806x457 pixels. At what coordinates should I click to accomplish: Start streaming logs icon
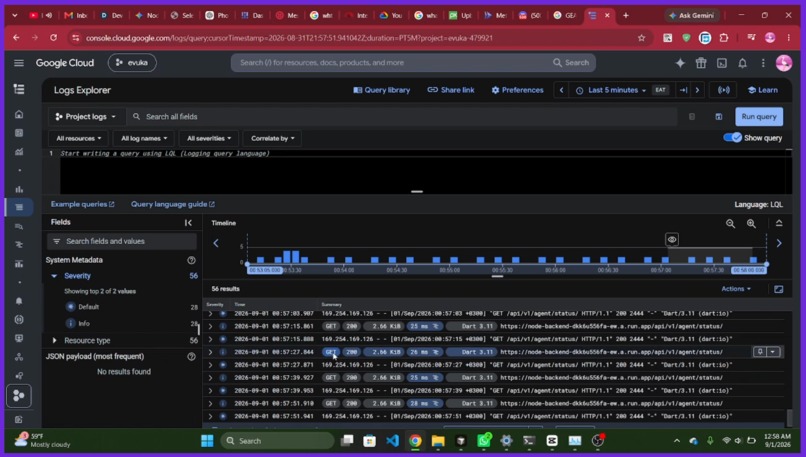pos(724,90)
